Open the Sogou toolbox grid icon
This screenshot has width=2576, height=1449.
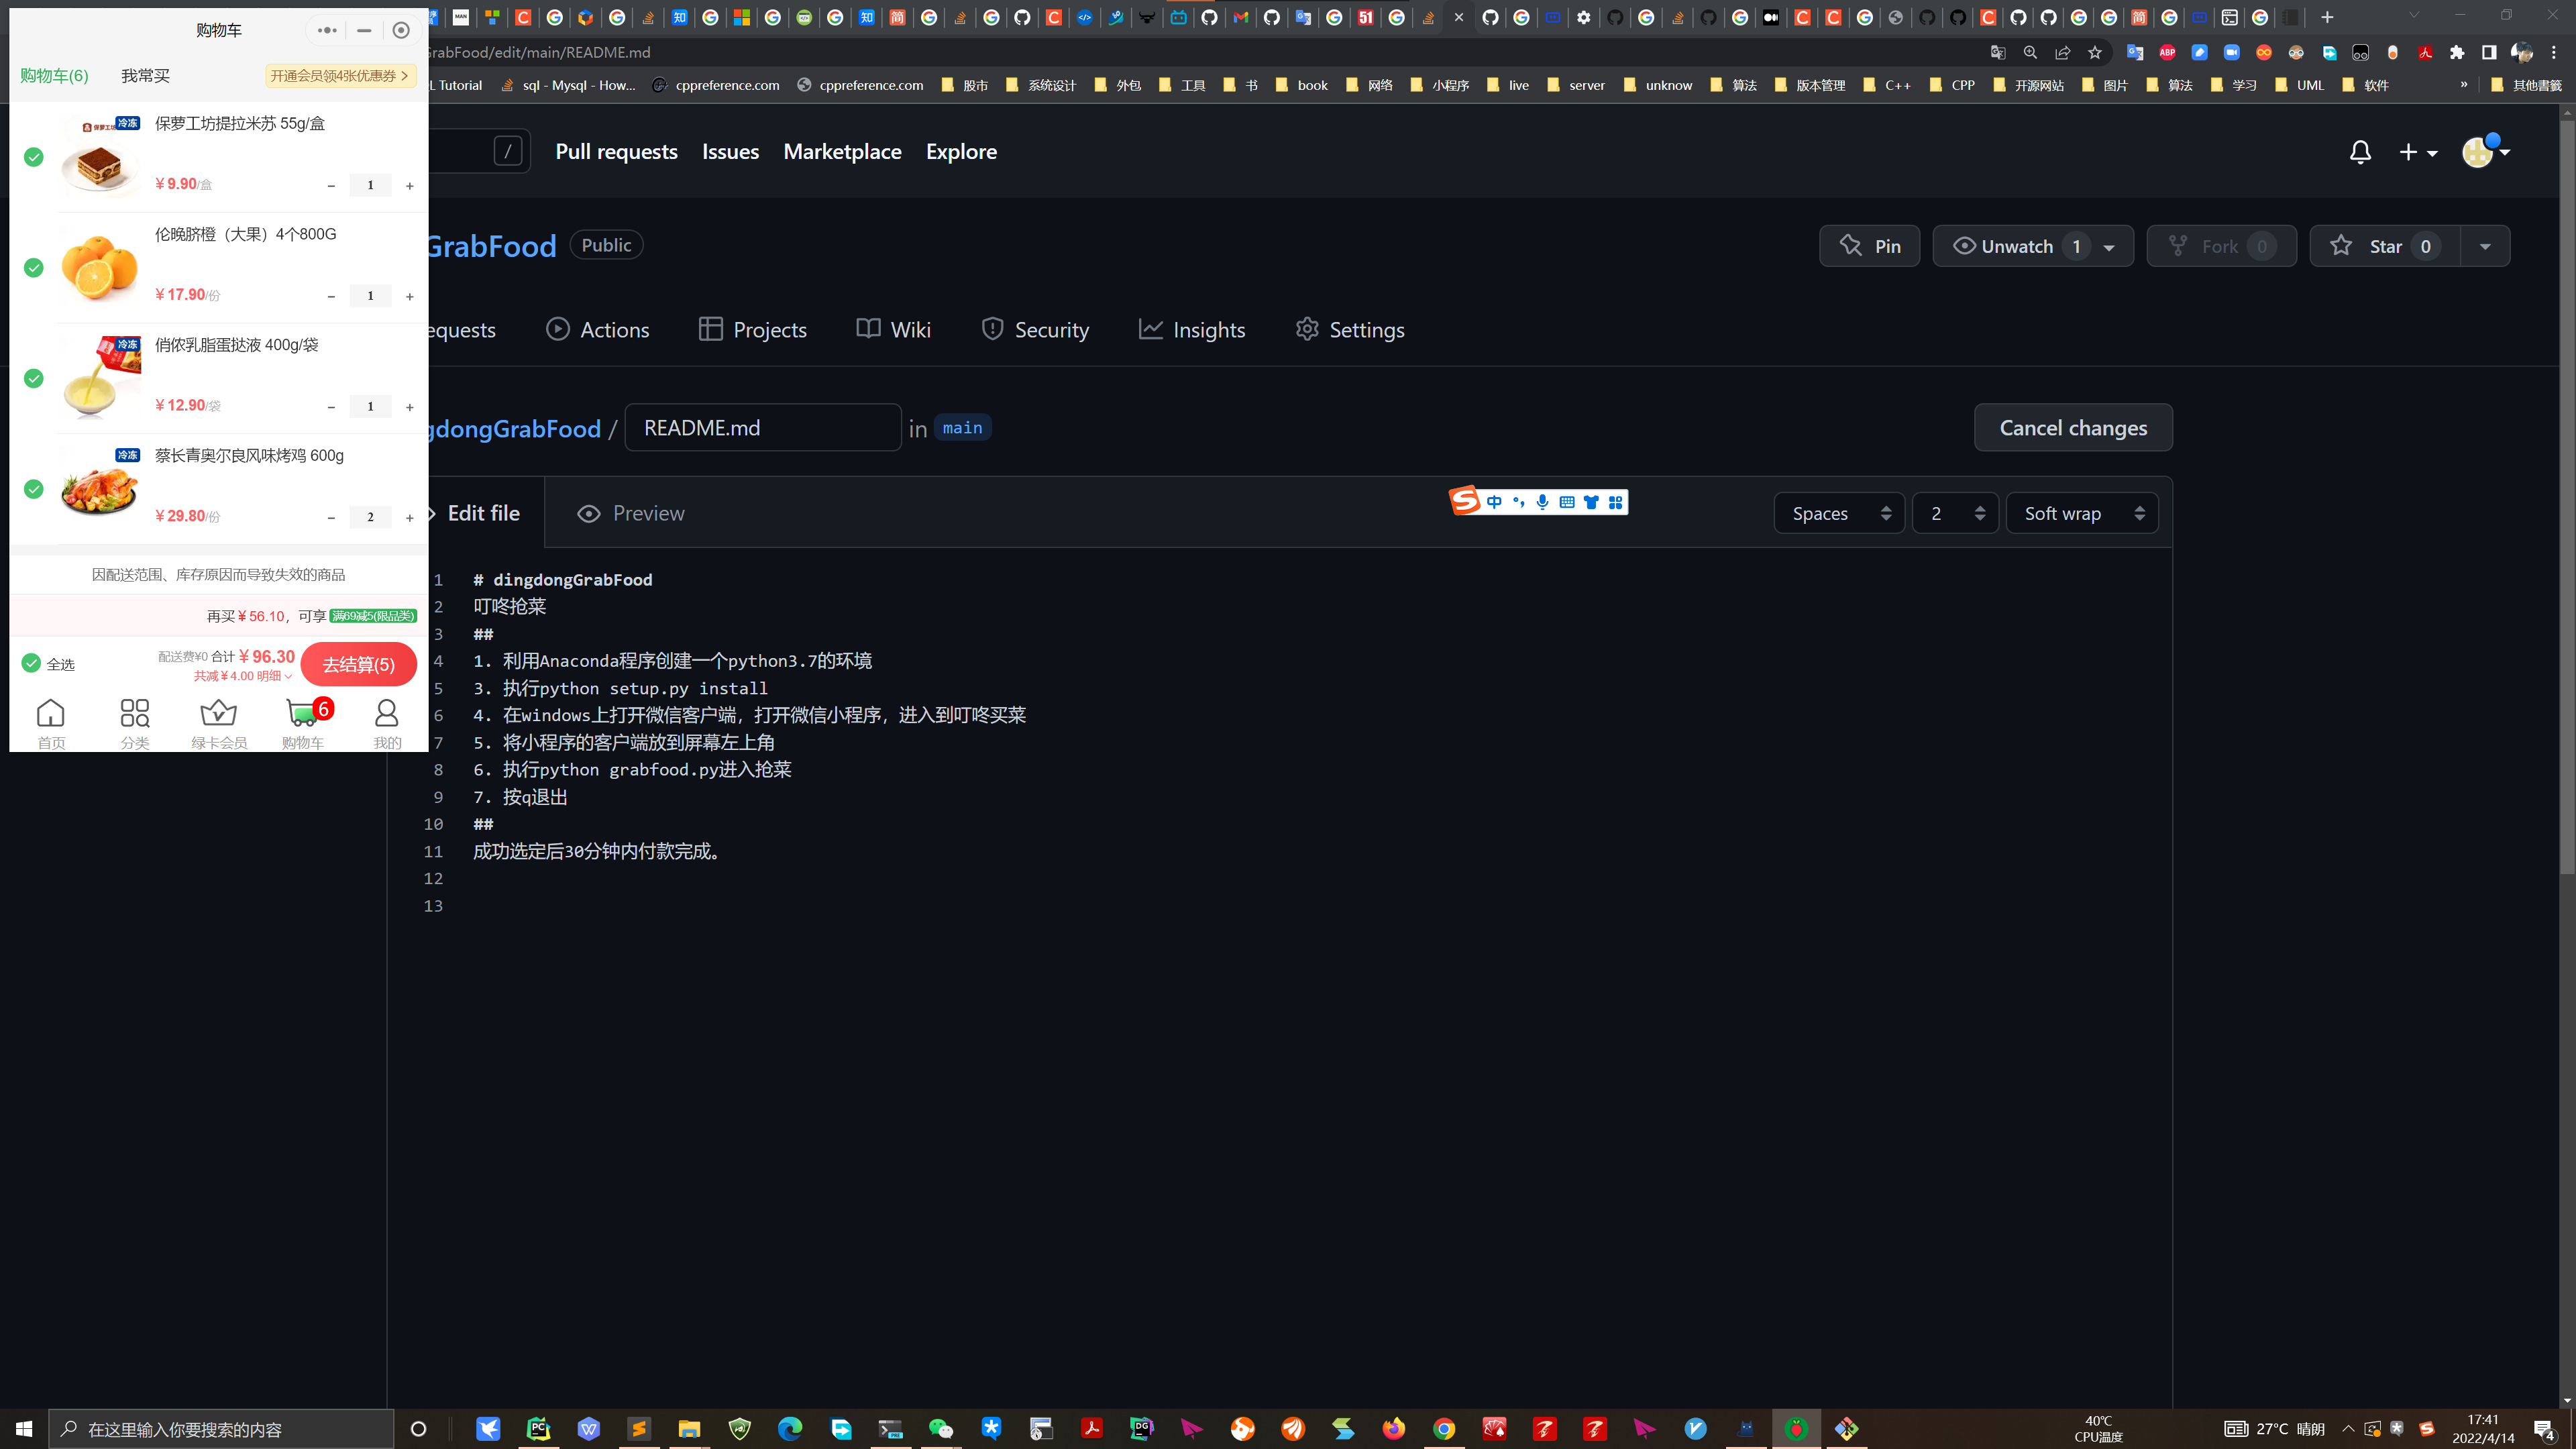[x=1615, y=502]
